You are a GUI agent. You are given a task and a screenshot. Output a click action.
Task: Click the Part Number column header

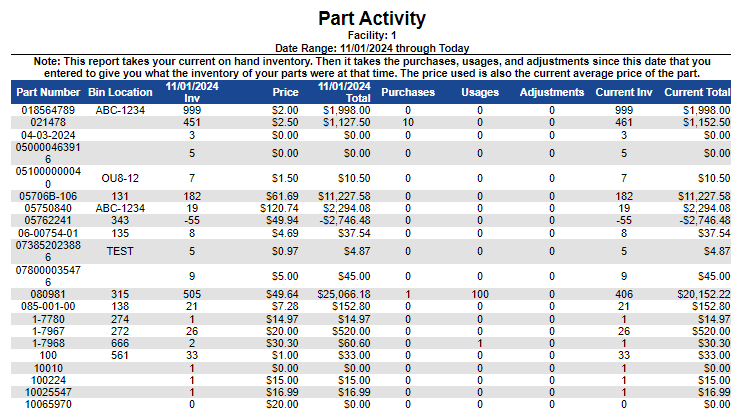coord(47,92)
